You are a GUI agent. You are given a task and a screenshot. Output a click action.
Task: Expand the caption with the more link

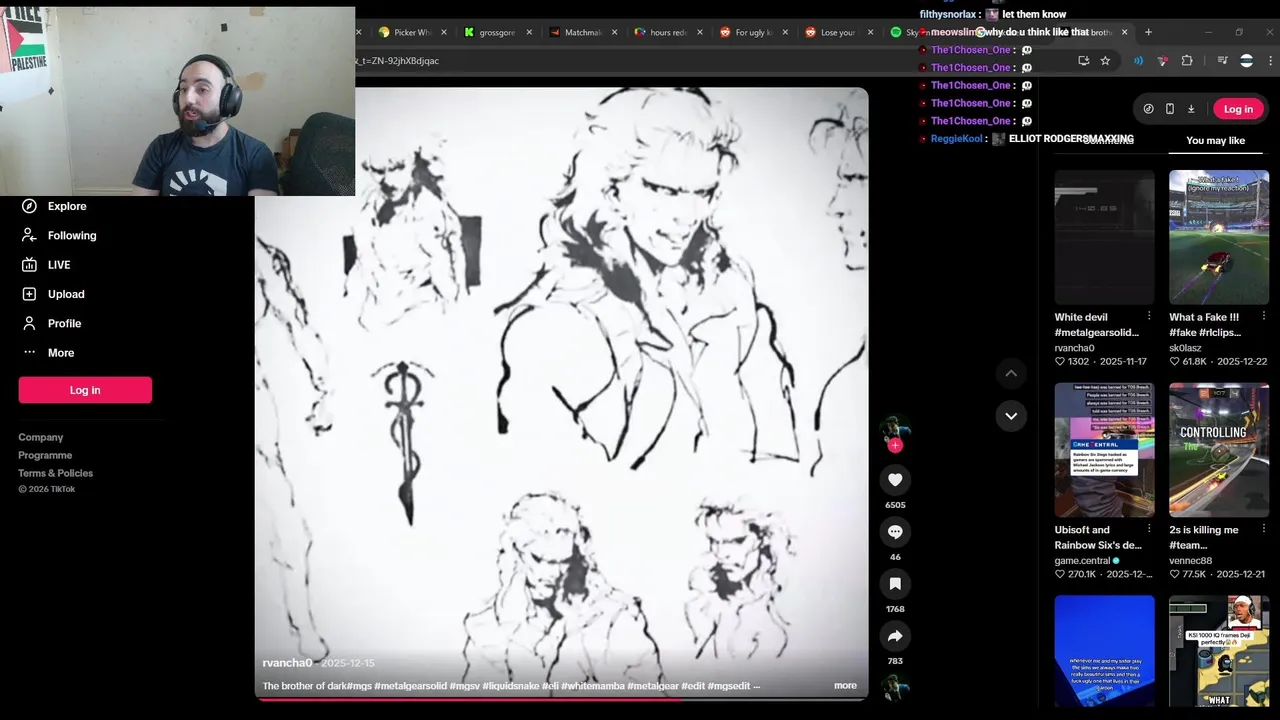tap(845, 686)
